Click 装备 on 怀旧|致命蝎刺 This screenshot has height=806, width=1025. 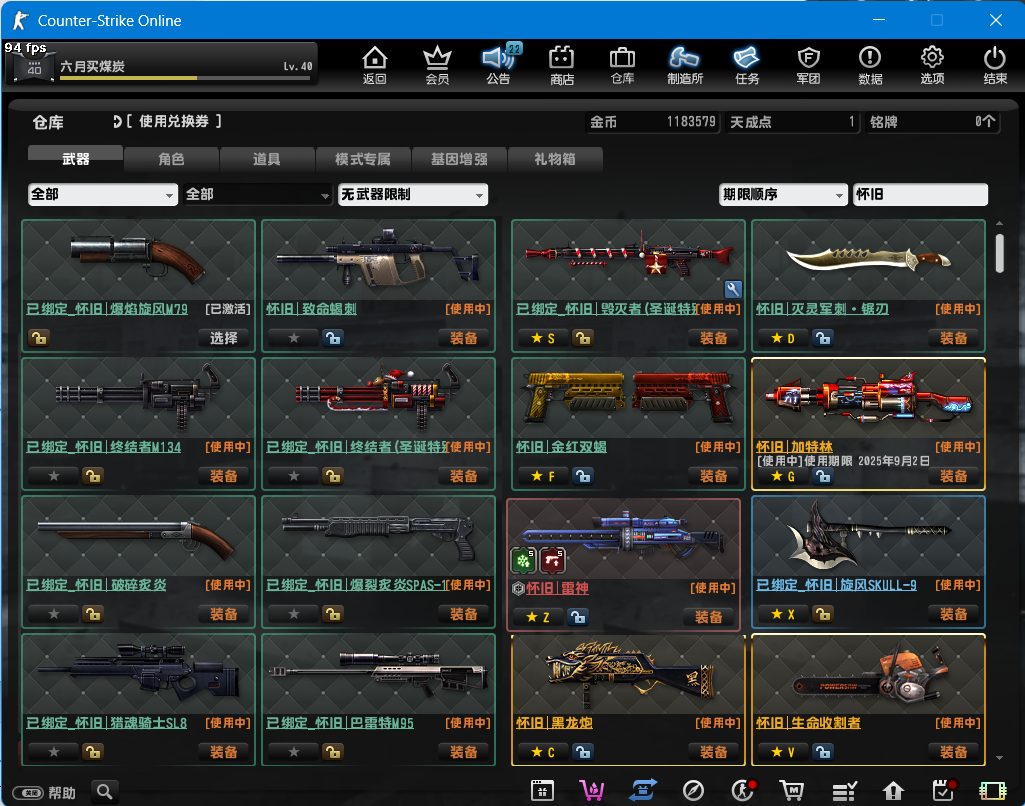point(463,338)
